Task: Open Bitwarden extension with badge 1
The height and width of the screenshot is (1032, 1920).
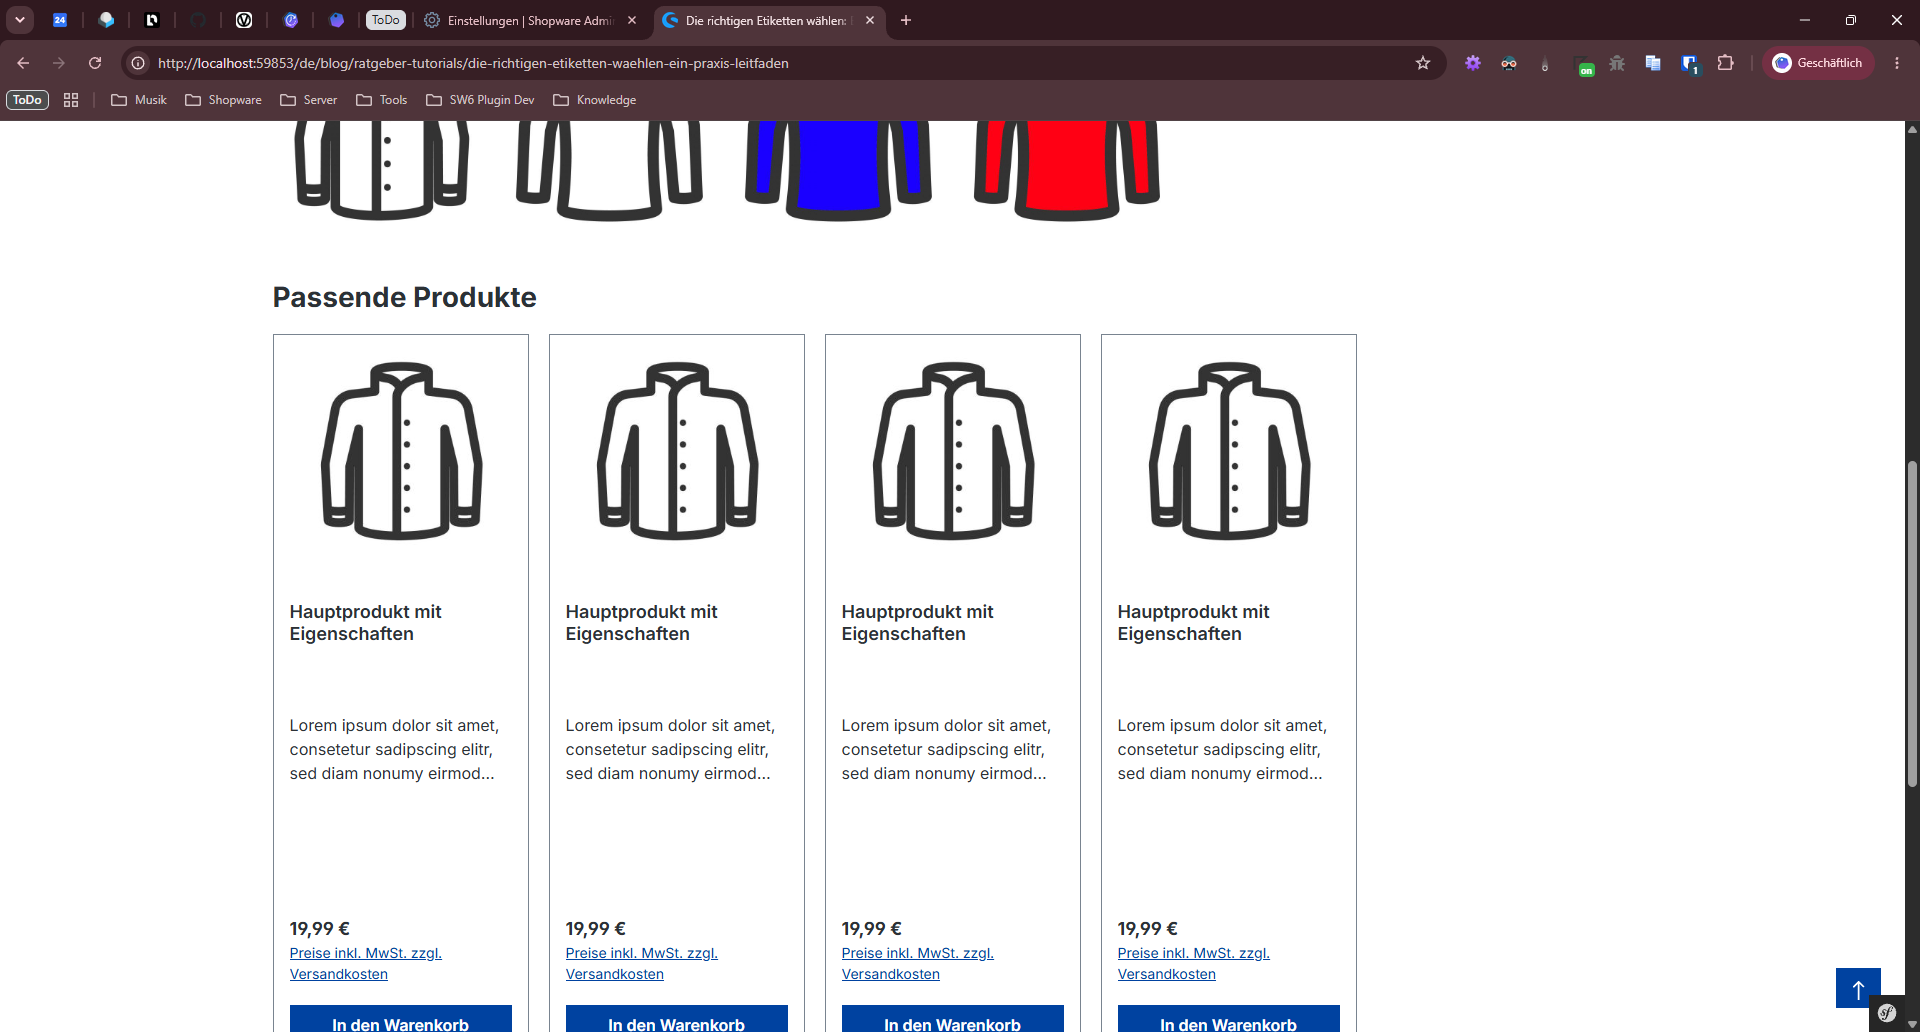Action: point(1690,64)
